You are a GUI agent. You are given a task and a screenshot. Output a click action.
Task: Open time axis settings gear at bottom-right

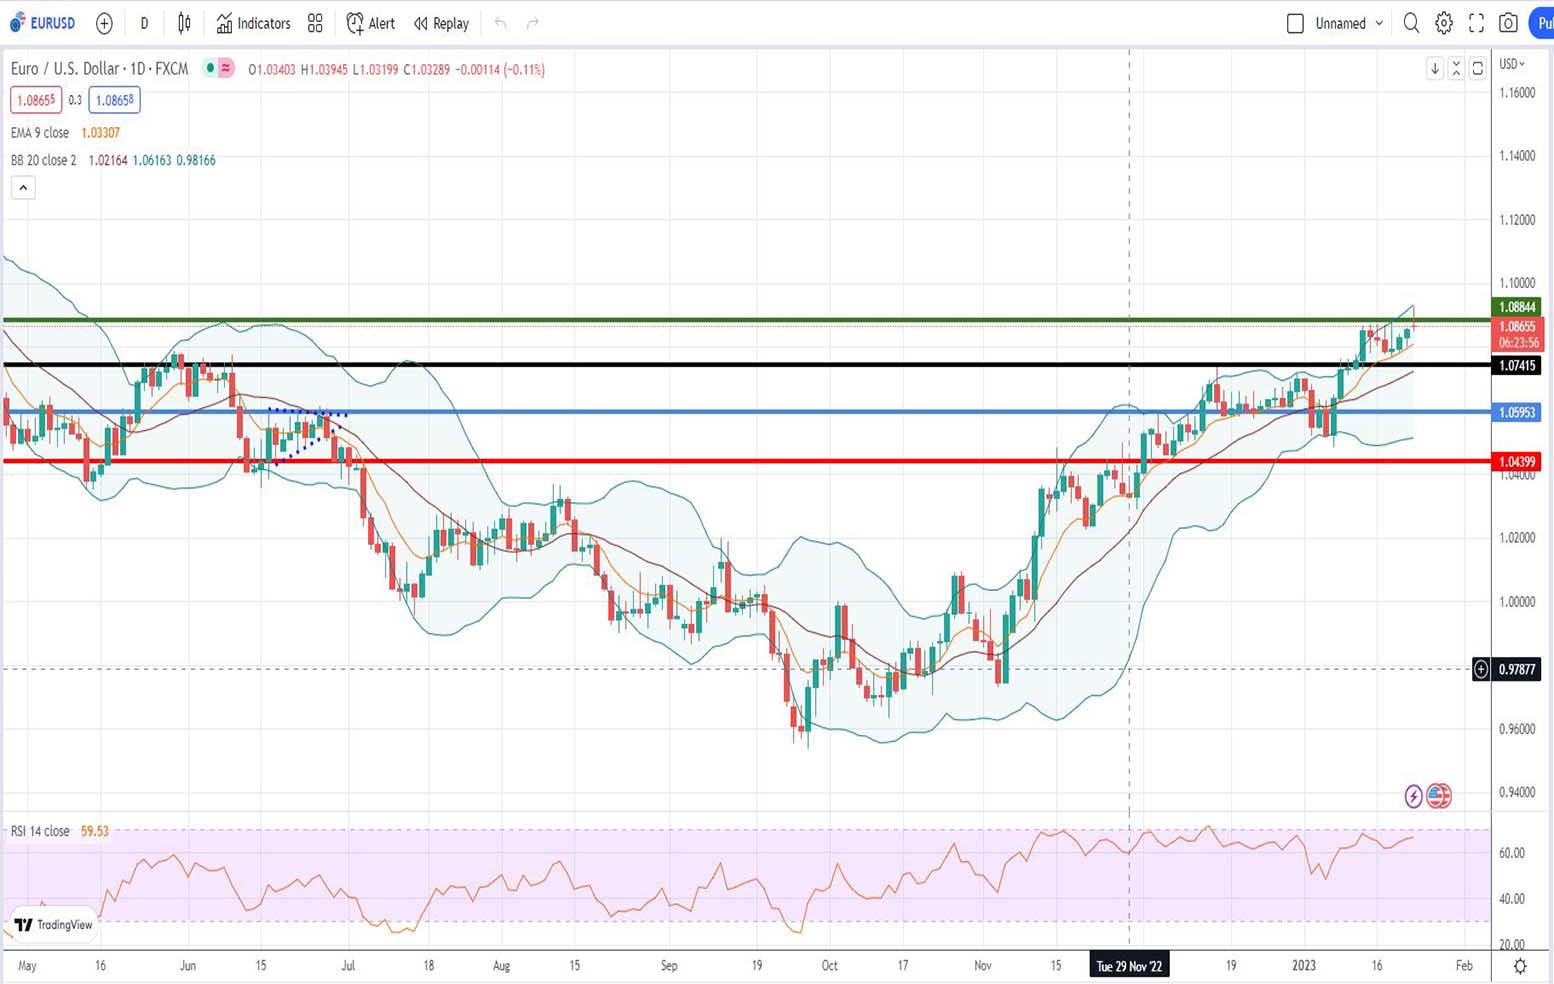tap(1520, 966)
